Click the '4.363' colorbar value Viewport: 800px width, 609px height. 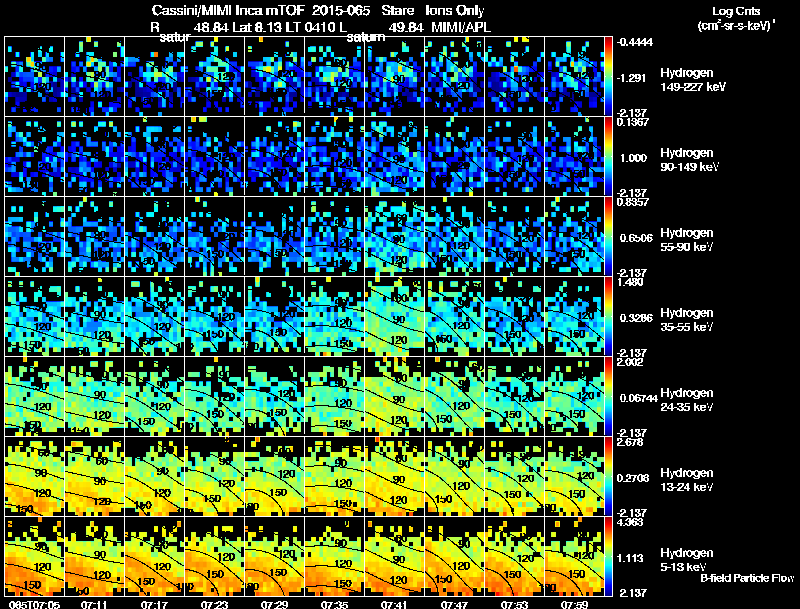pyautogui.click(x=630, y=522)
